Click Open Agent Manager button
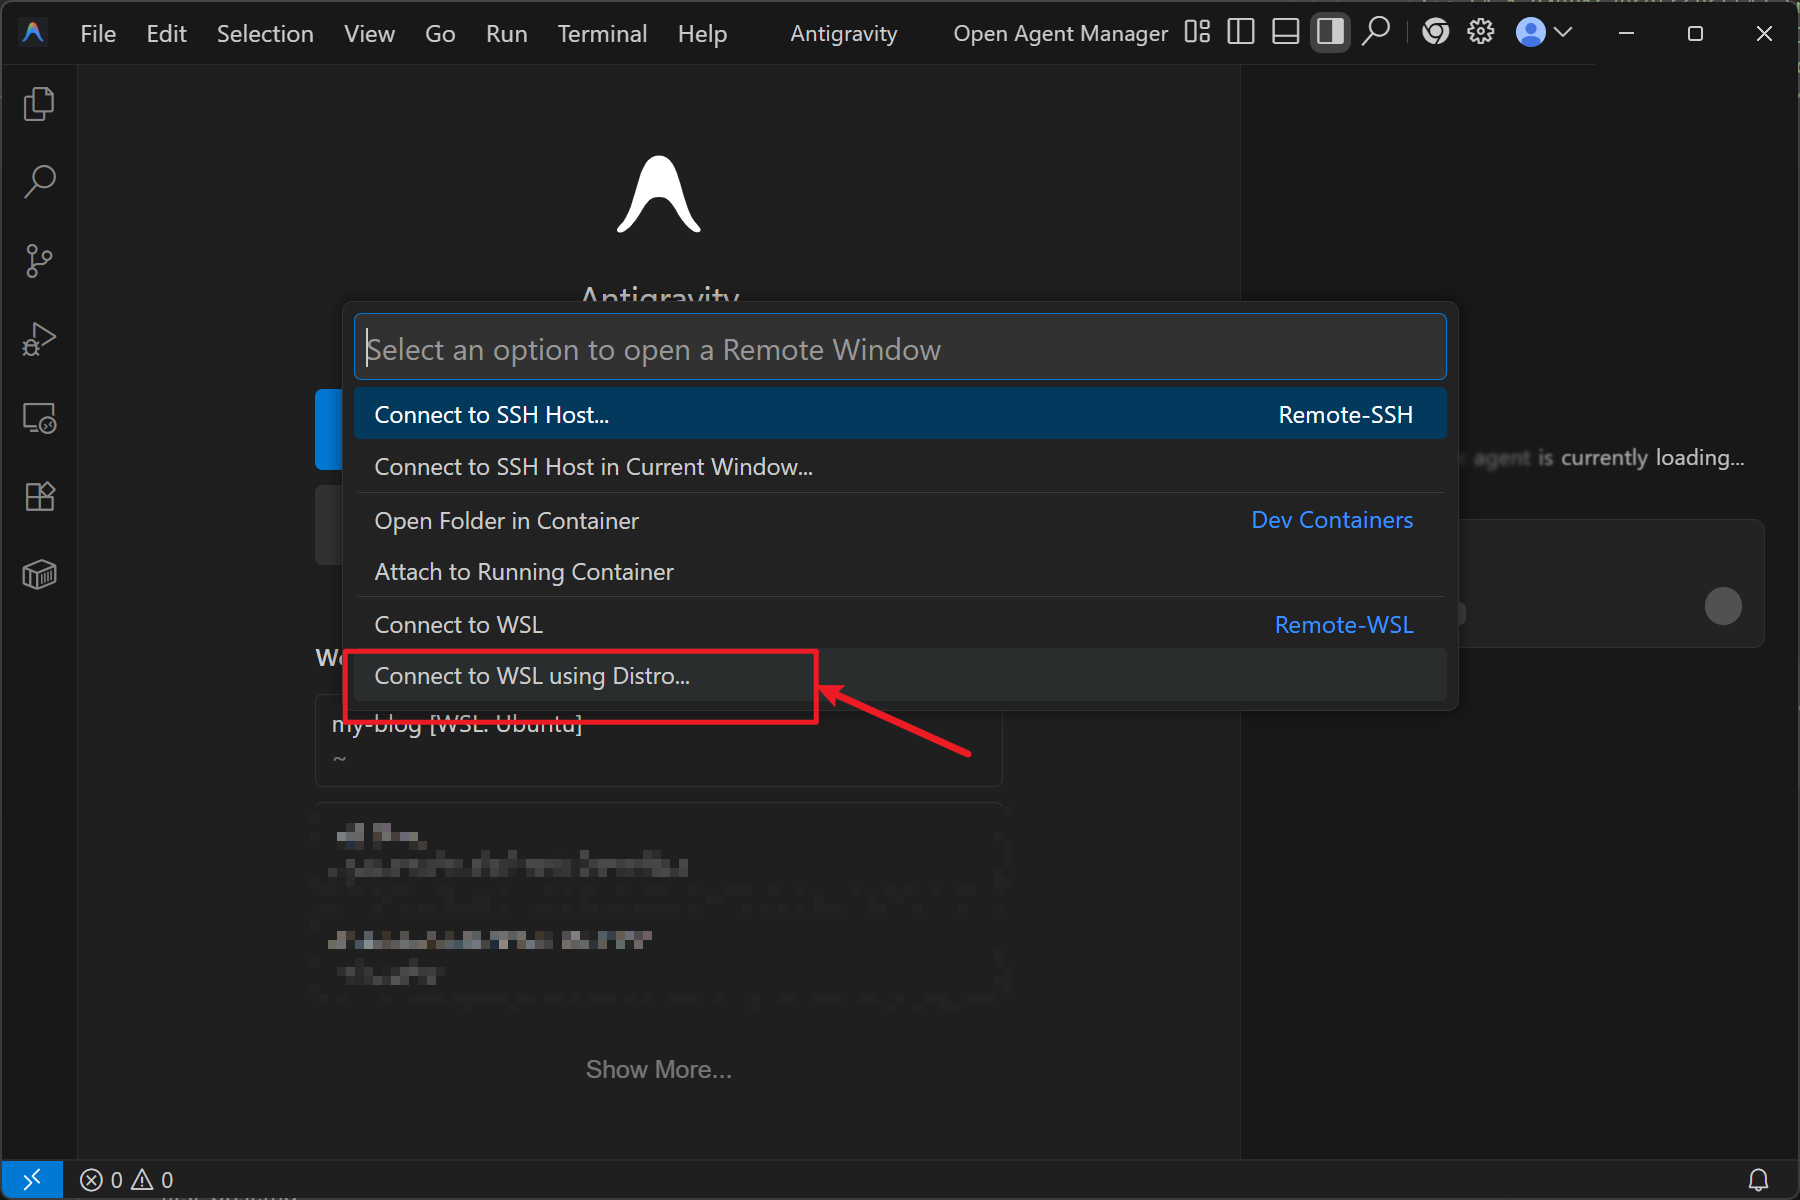 1060,34
